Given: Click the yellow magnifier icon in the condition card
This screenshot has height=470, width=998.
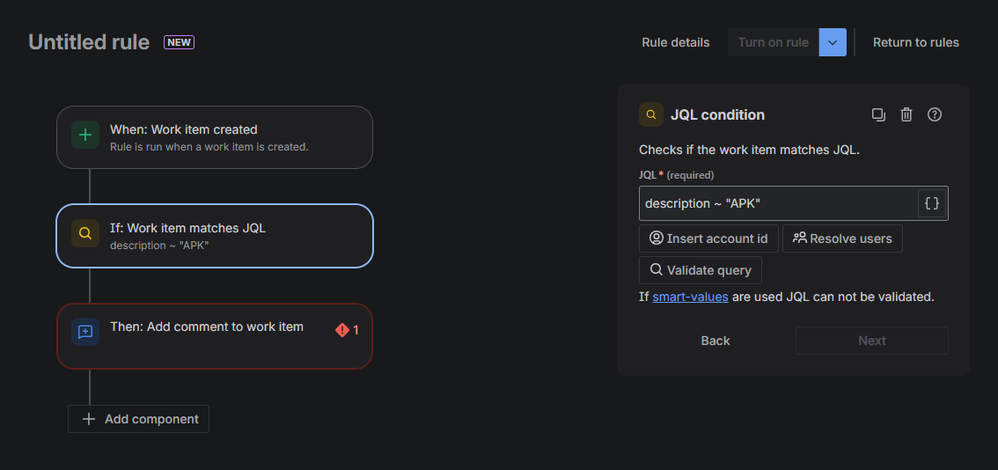Looking at the screenshot, I should [85, 233].
